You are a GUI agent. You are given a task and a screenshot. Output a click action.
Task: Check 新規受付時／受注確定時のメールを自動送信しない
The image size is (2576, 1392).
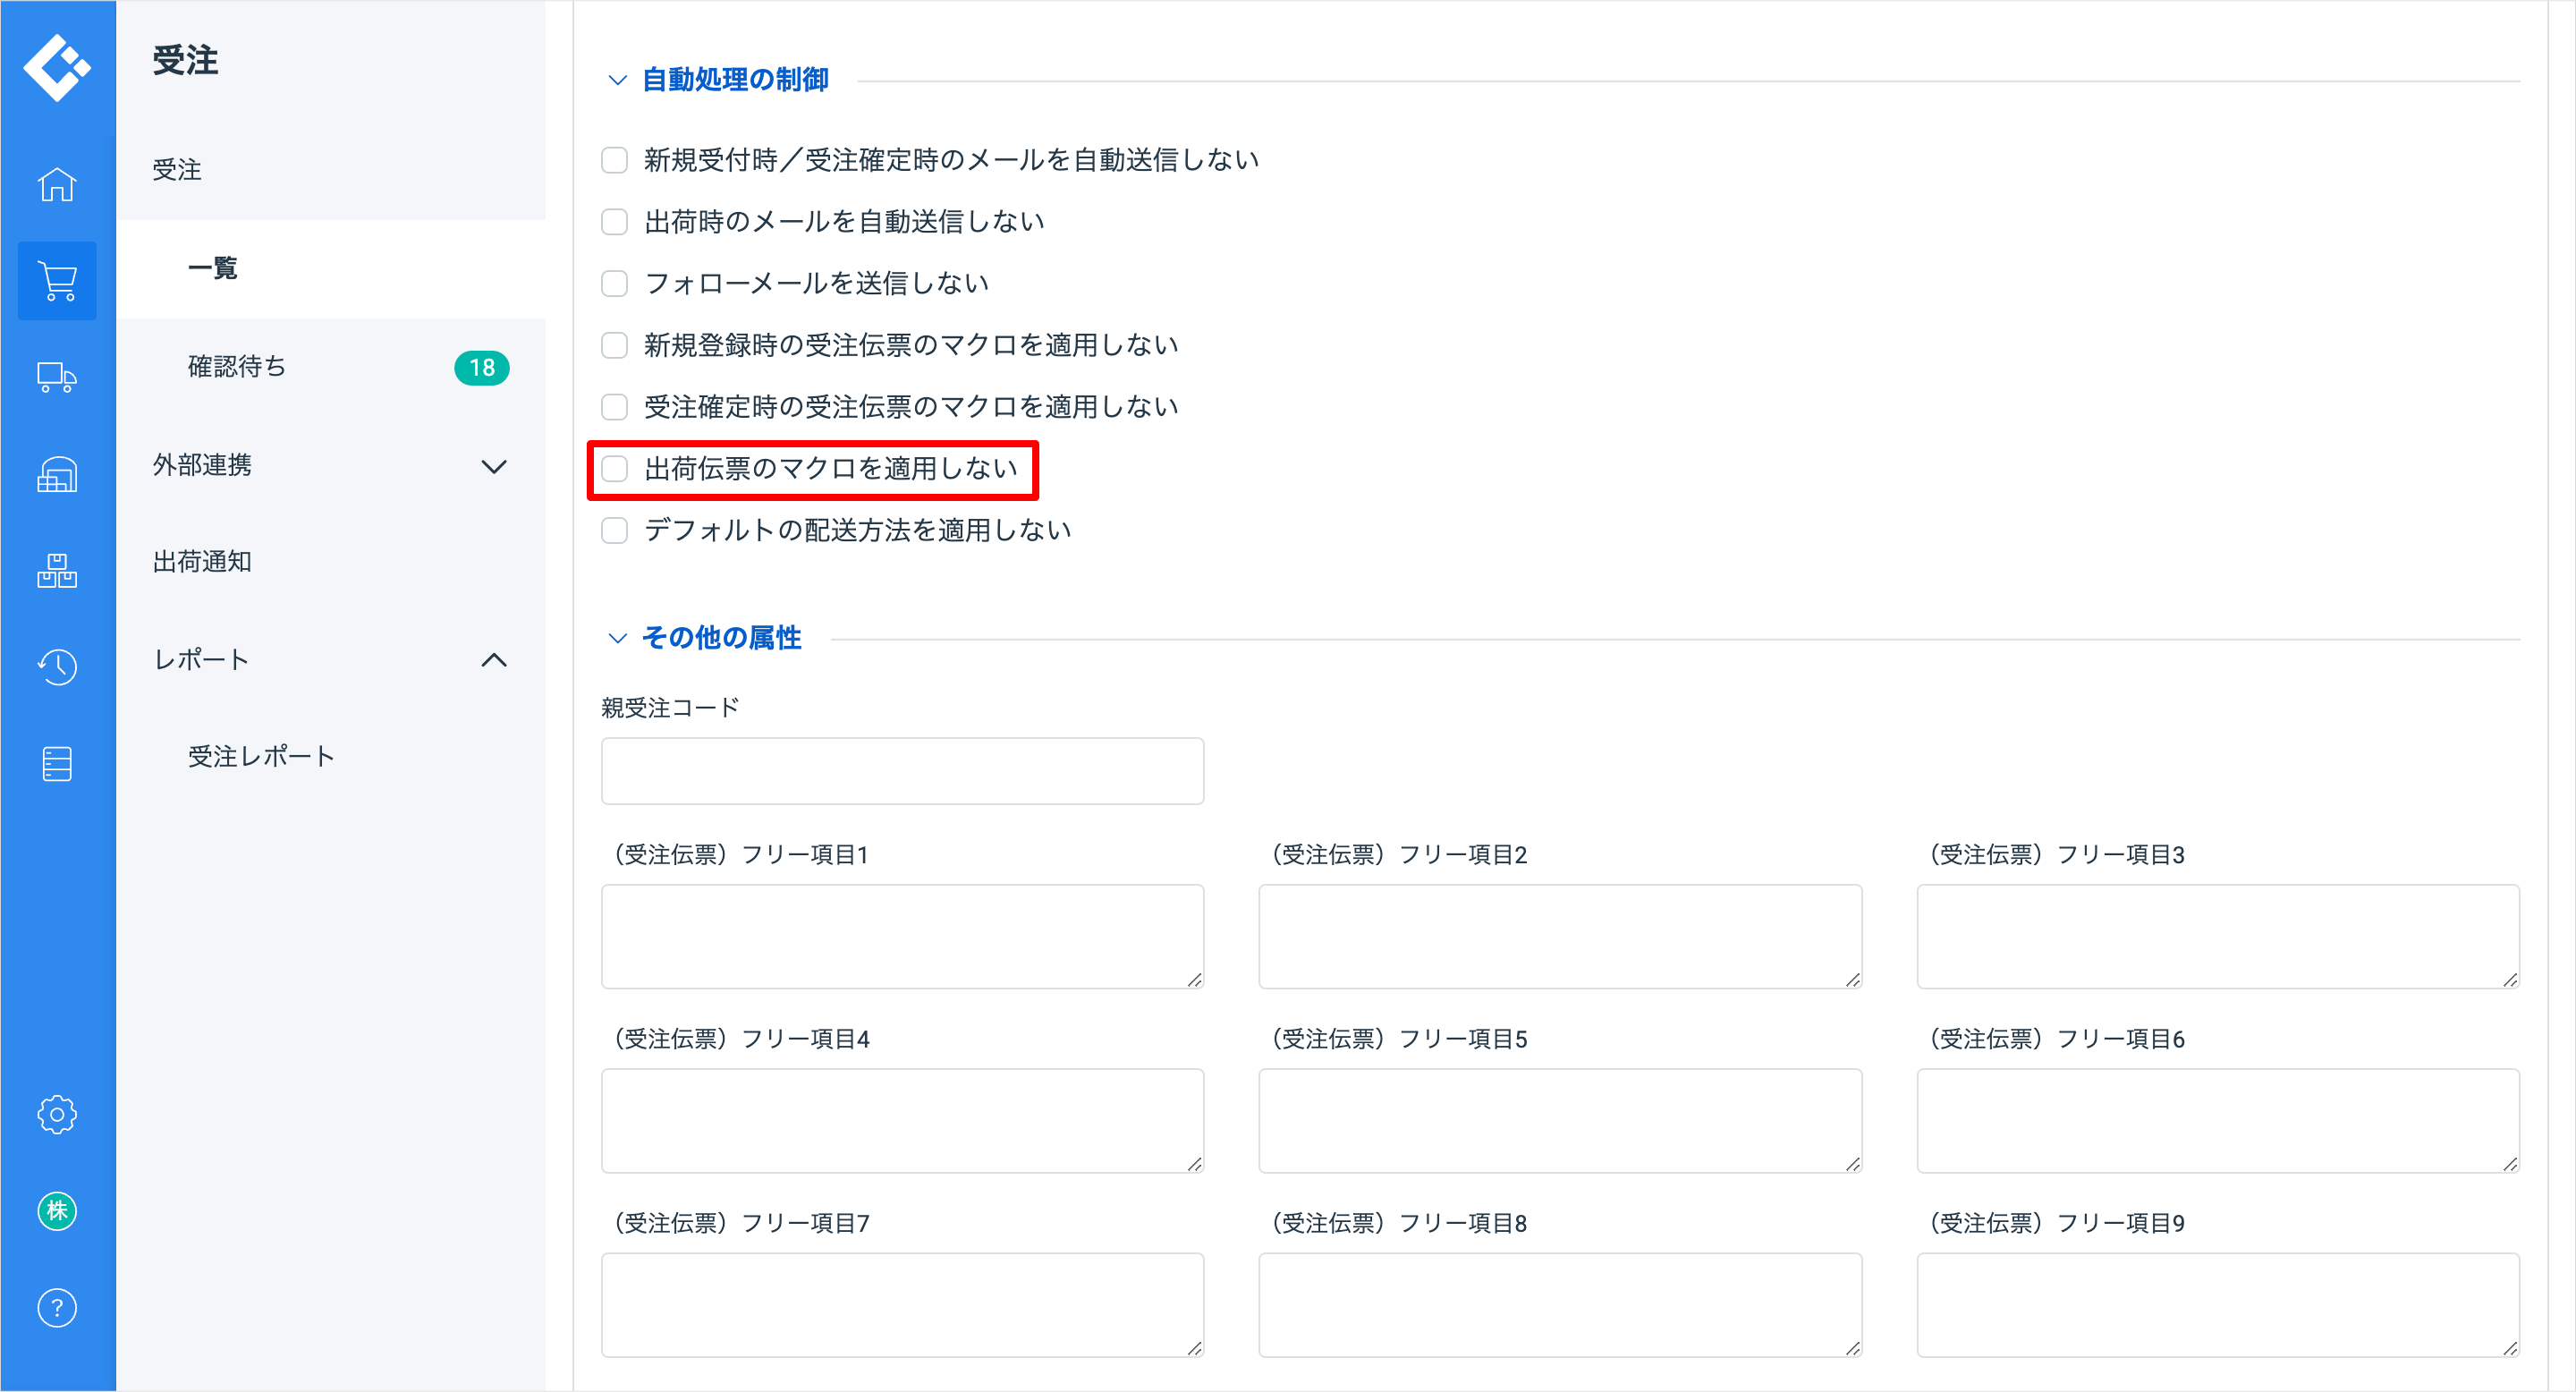pyautogui.click(x=614, y=160)
